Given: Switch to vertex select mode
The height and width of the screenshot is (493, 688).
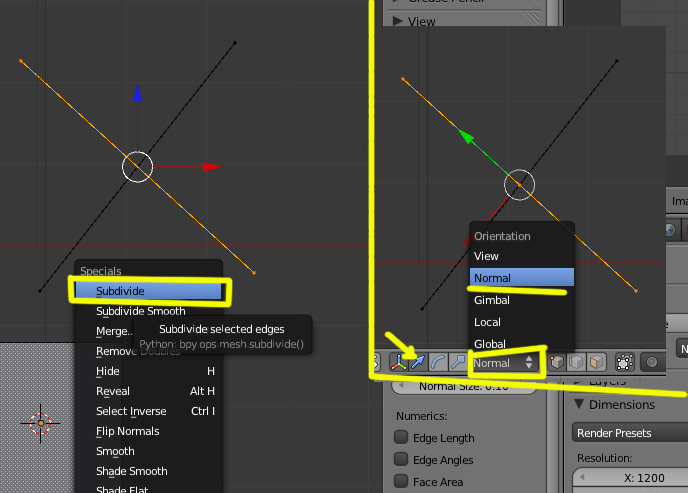Looking at the screenshot, I should click(x=557, y=362).
